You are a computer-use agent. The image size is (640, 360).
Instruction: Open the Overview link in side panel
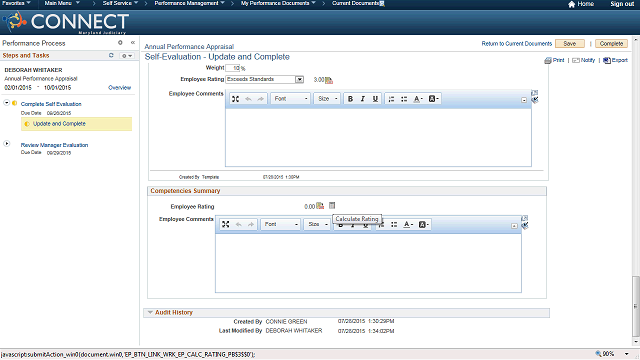click(x=120, y=88)
